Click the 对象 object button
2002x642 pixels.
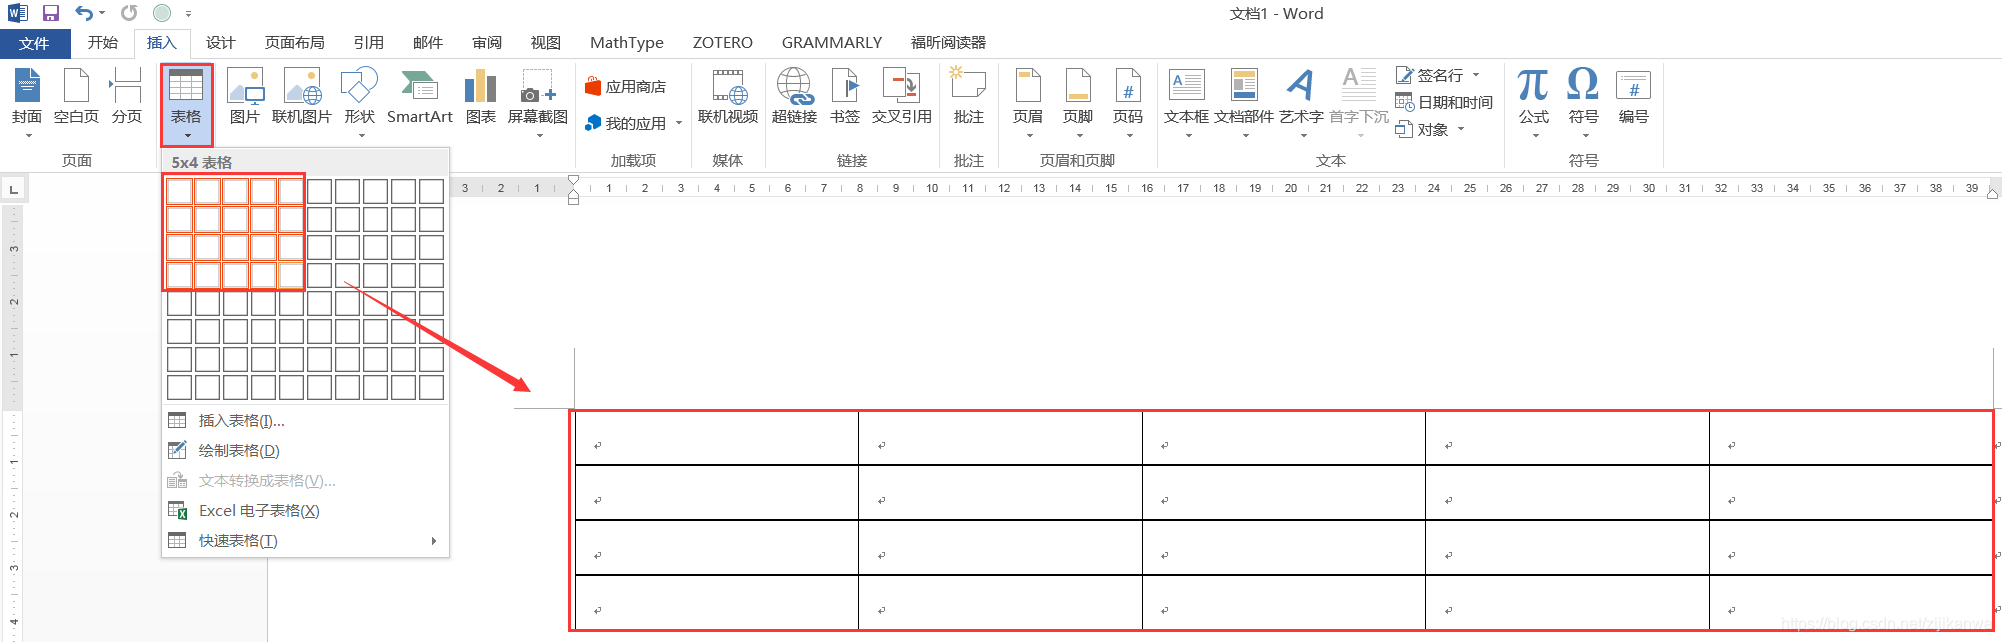[1423, 129]
